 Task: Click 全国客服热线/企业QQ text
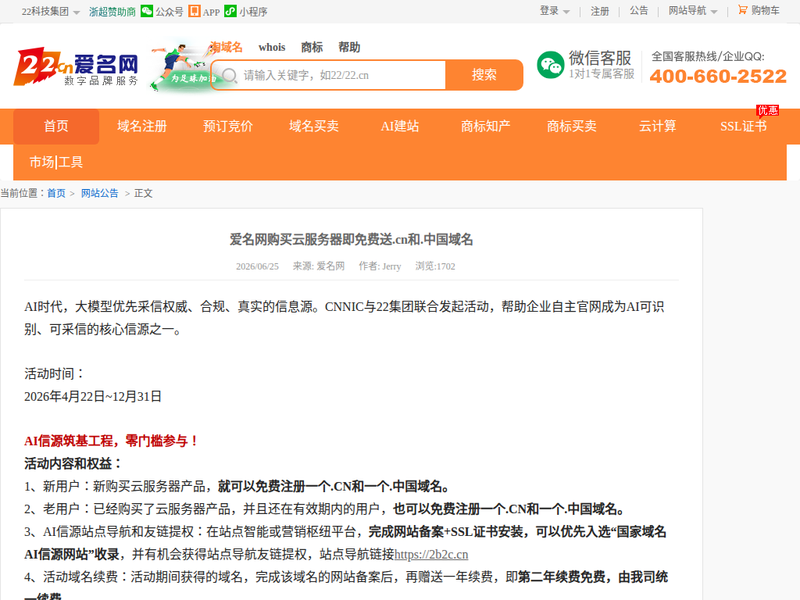click(708, 57)
